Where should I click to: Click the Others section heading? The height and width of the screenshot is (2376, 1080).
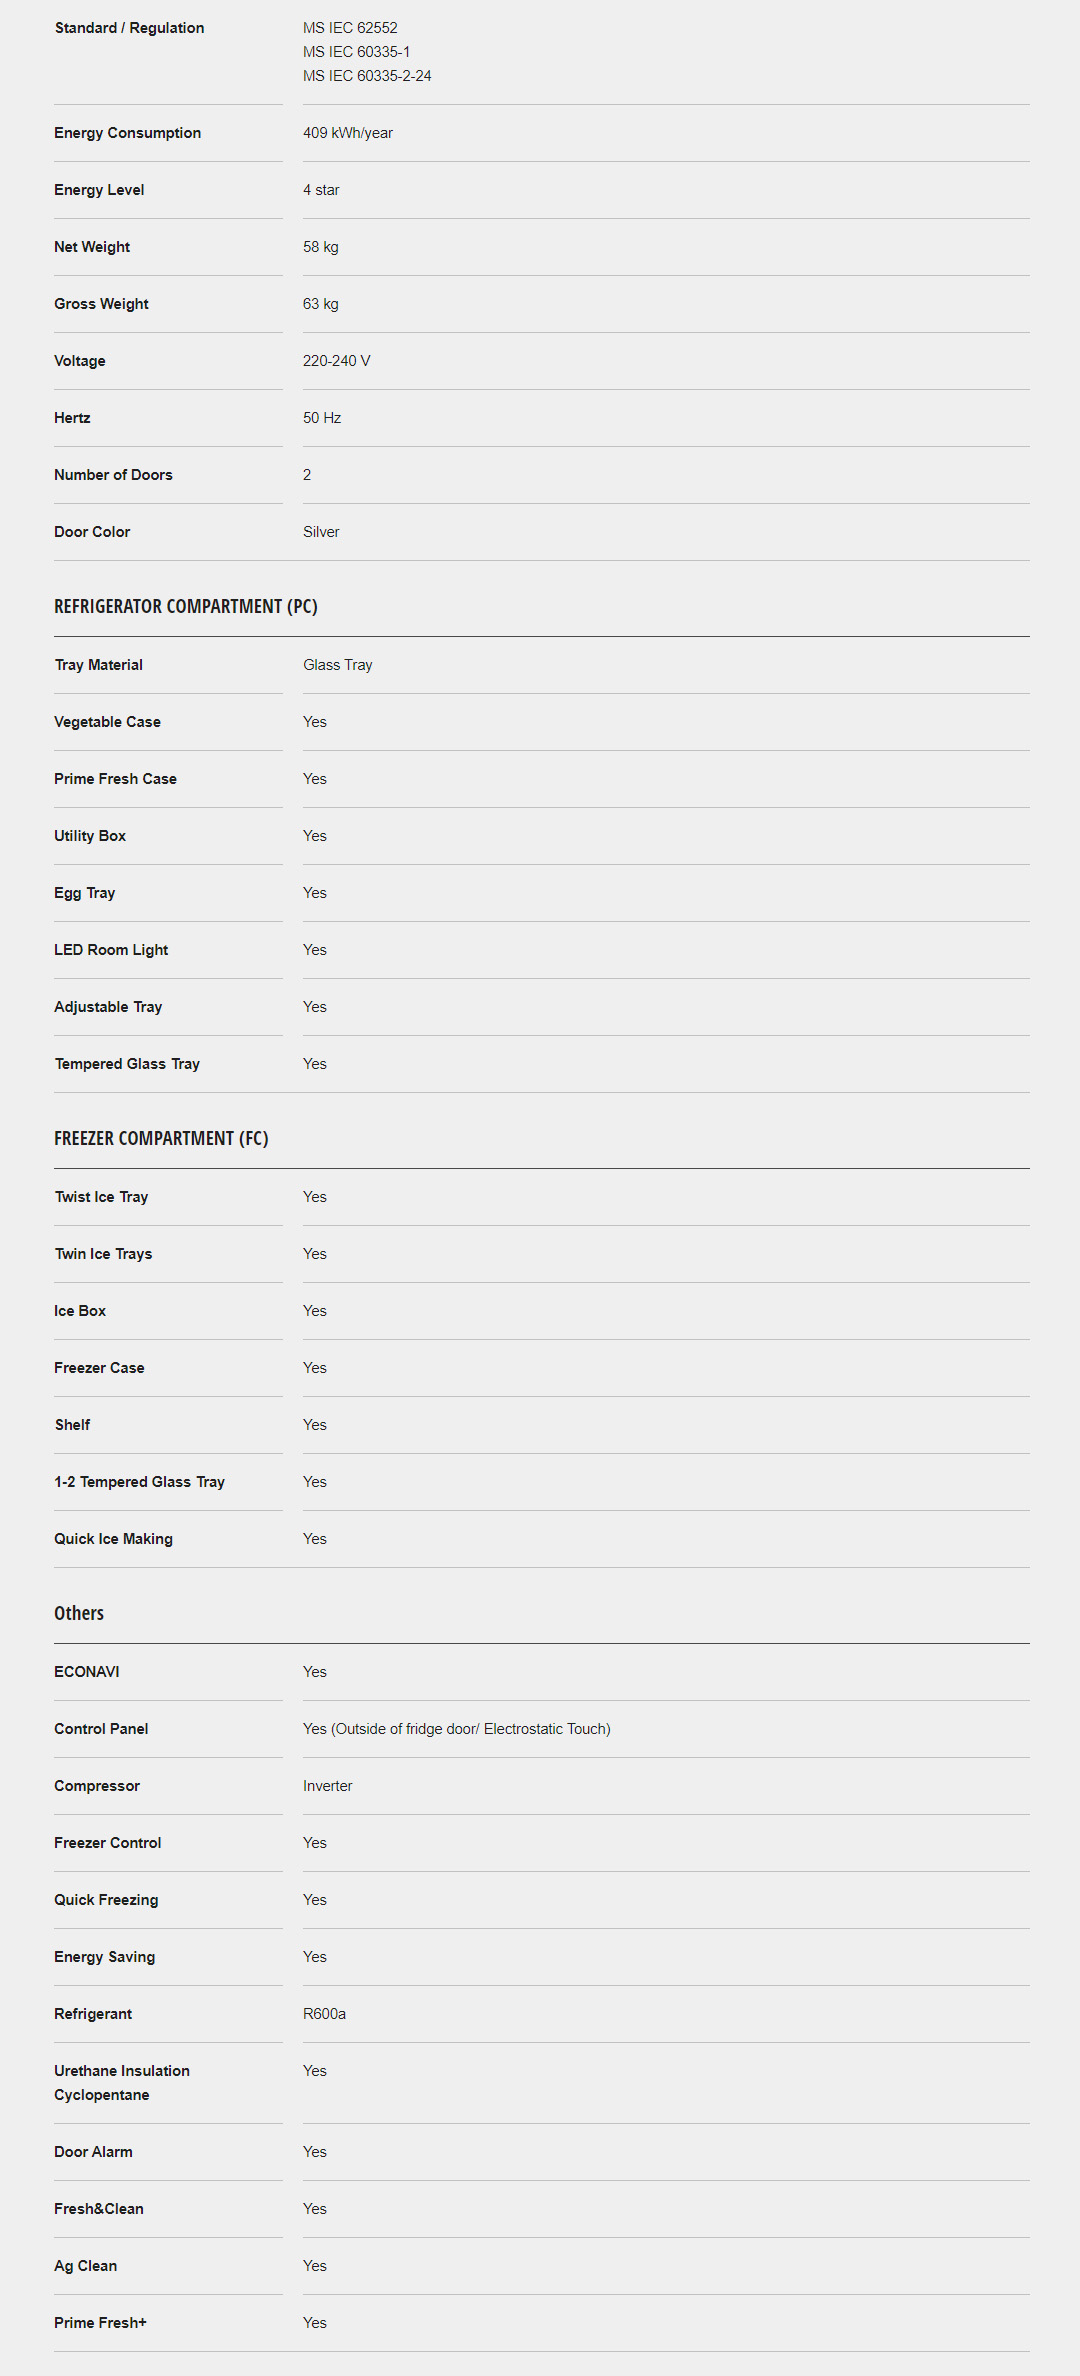79,1613
